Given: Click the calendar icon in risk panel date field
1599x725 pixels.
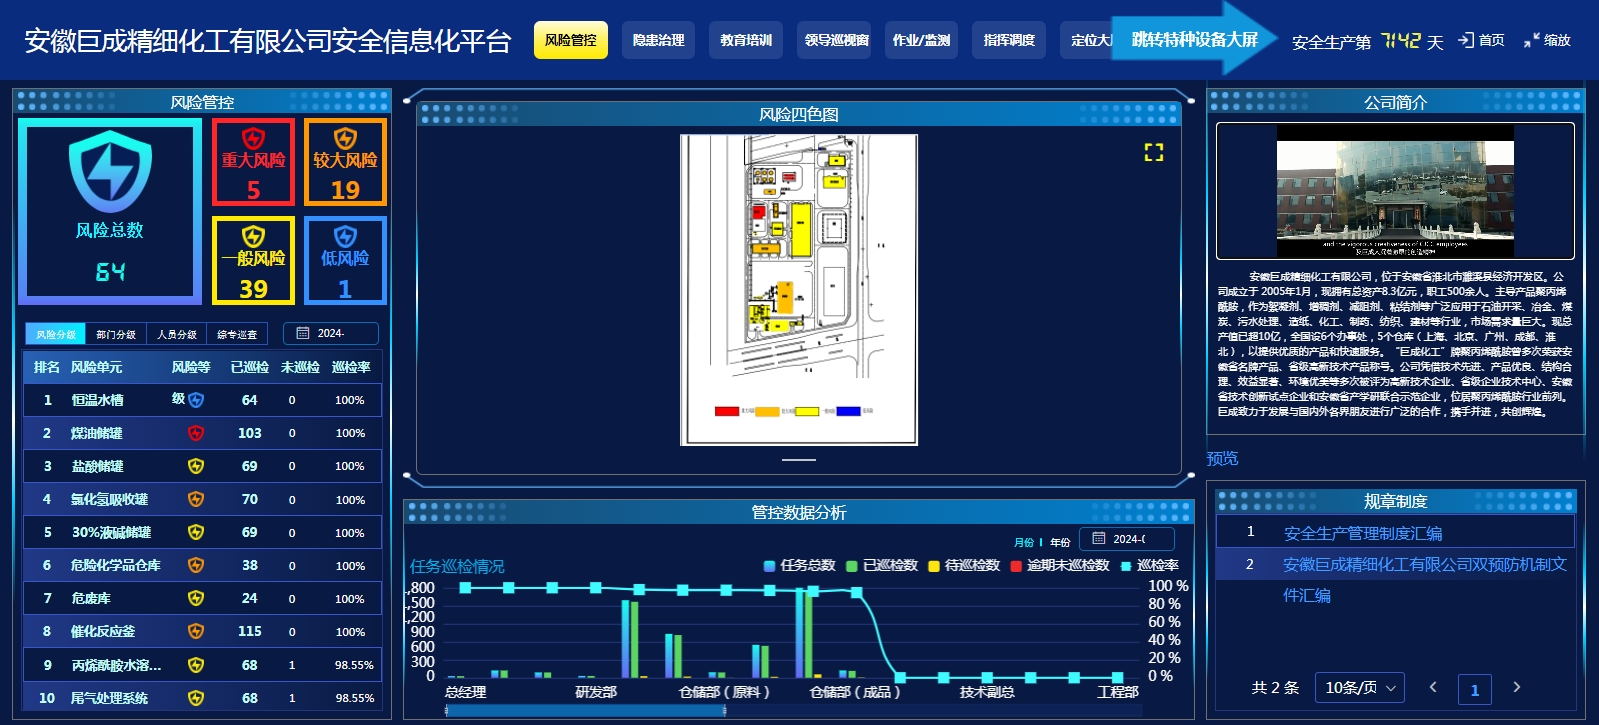Looking at the screenshot, I should pos(303,333).
